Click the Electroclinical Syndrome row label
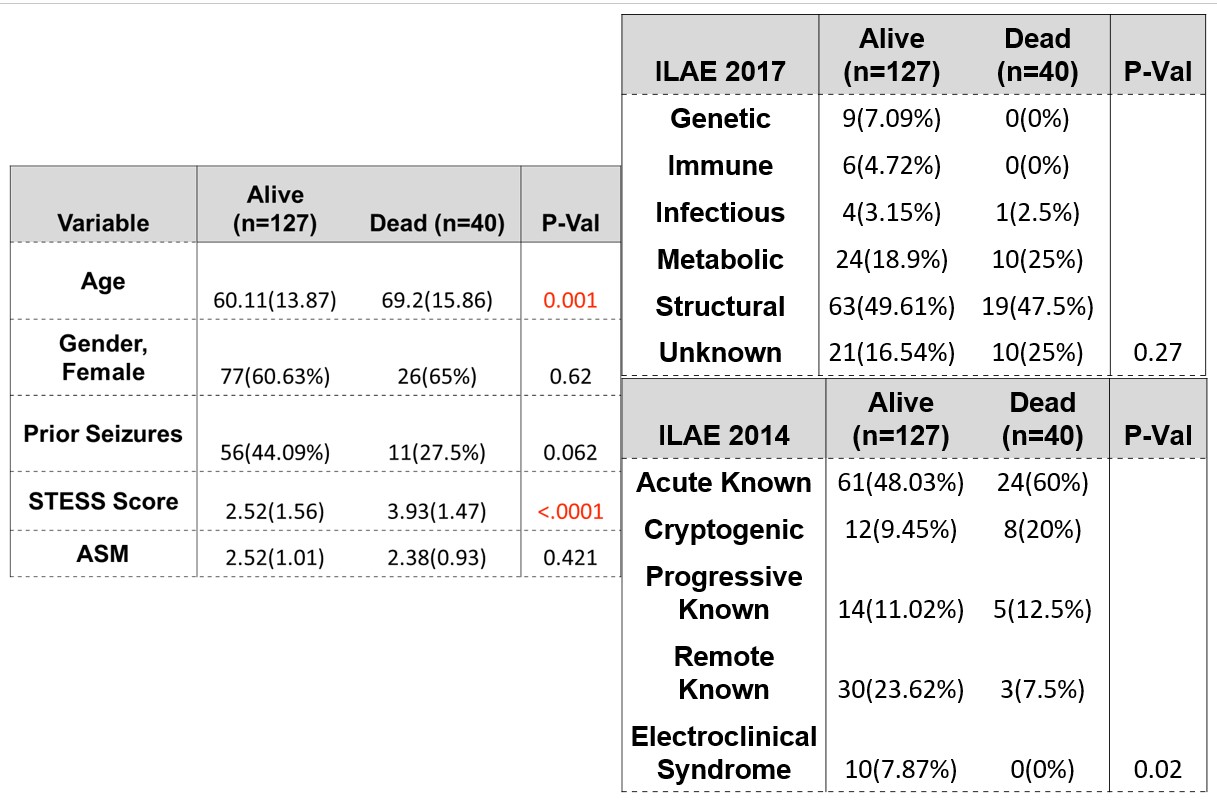 pyautogui.click(x=724, y=754)
